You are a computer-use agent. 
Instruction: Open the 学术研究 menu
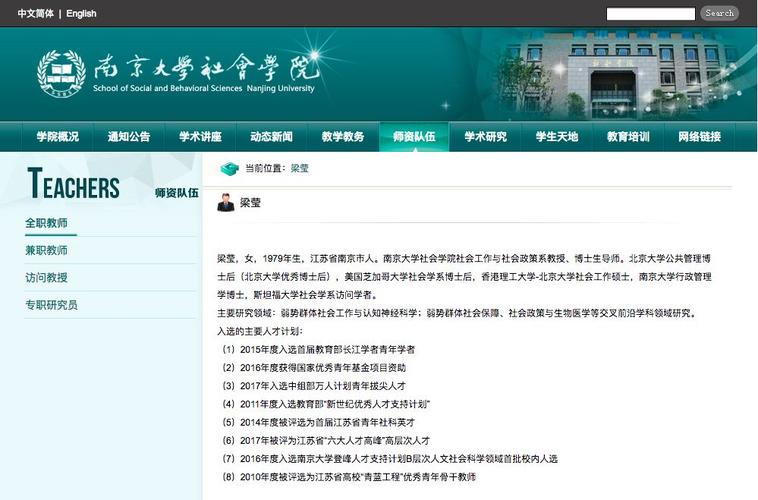tap(485, 137)
